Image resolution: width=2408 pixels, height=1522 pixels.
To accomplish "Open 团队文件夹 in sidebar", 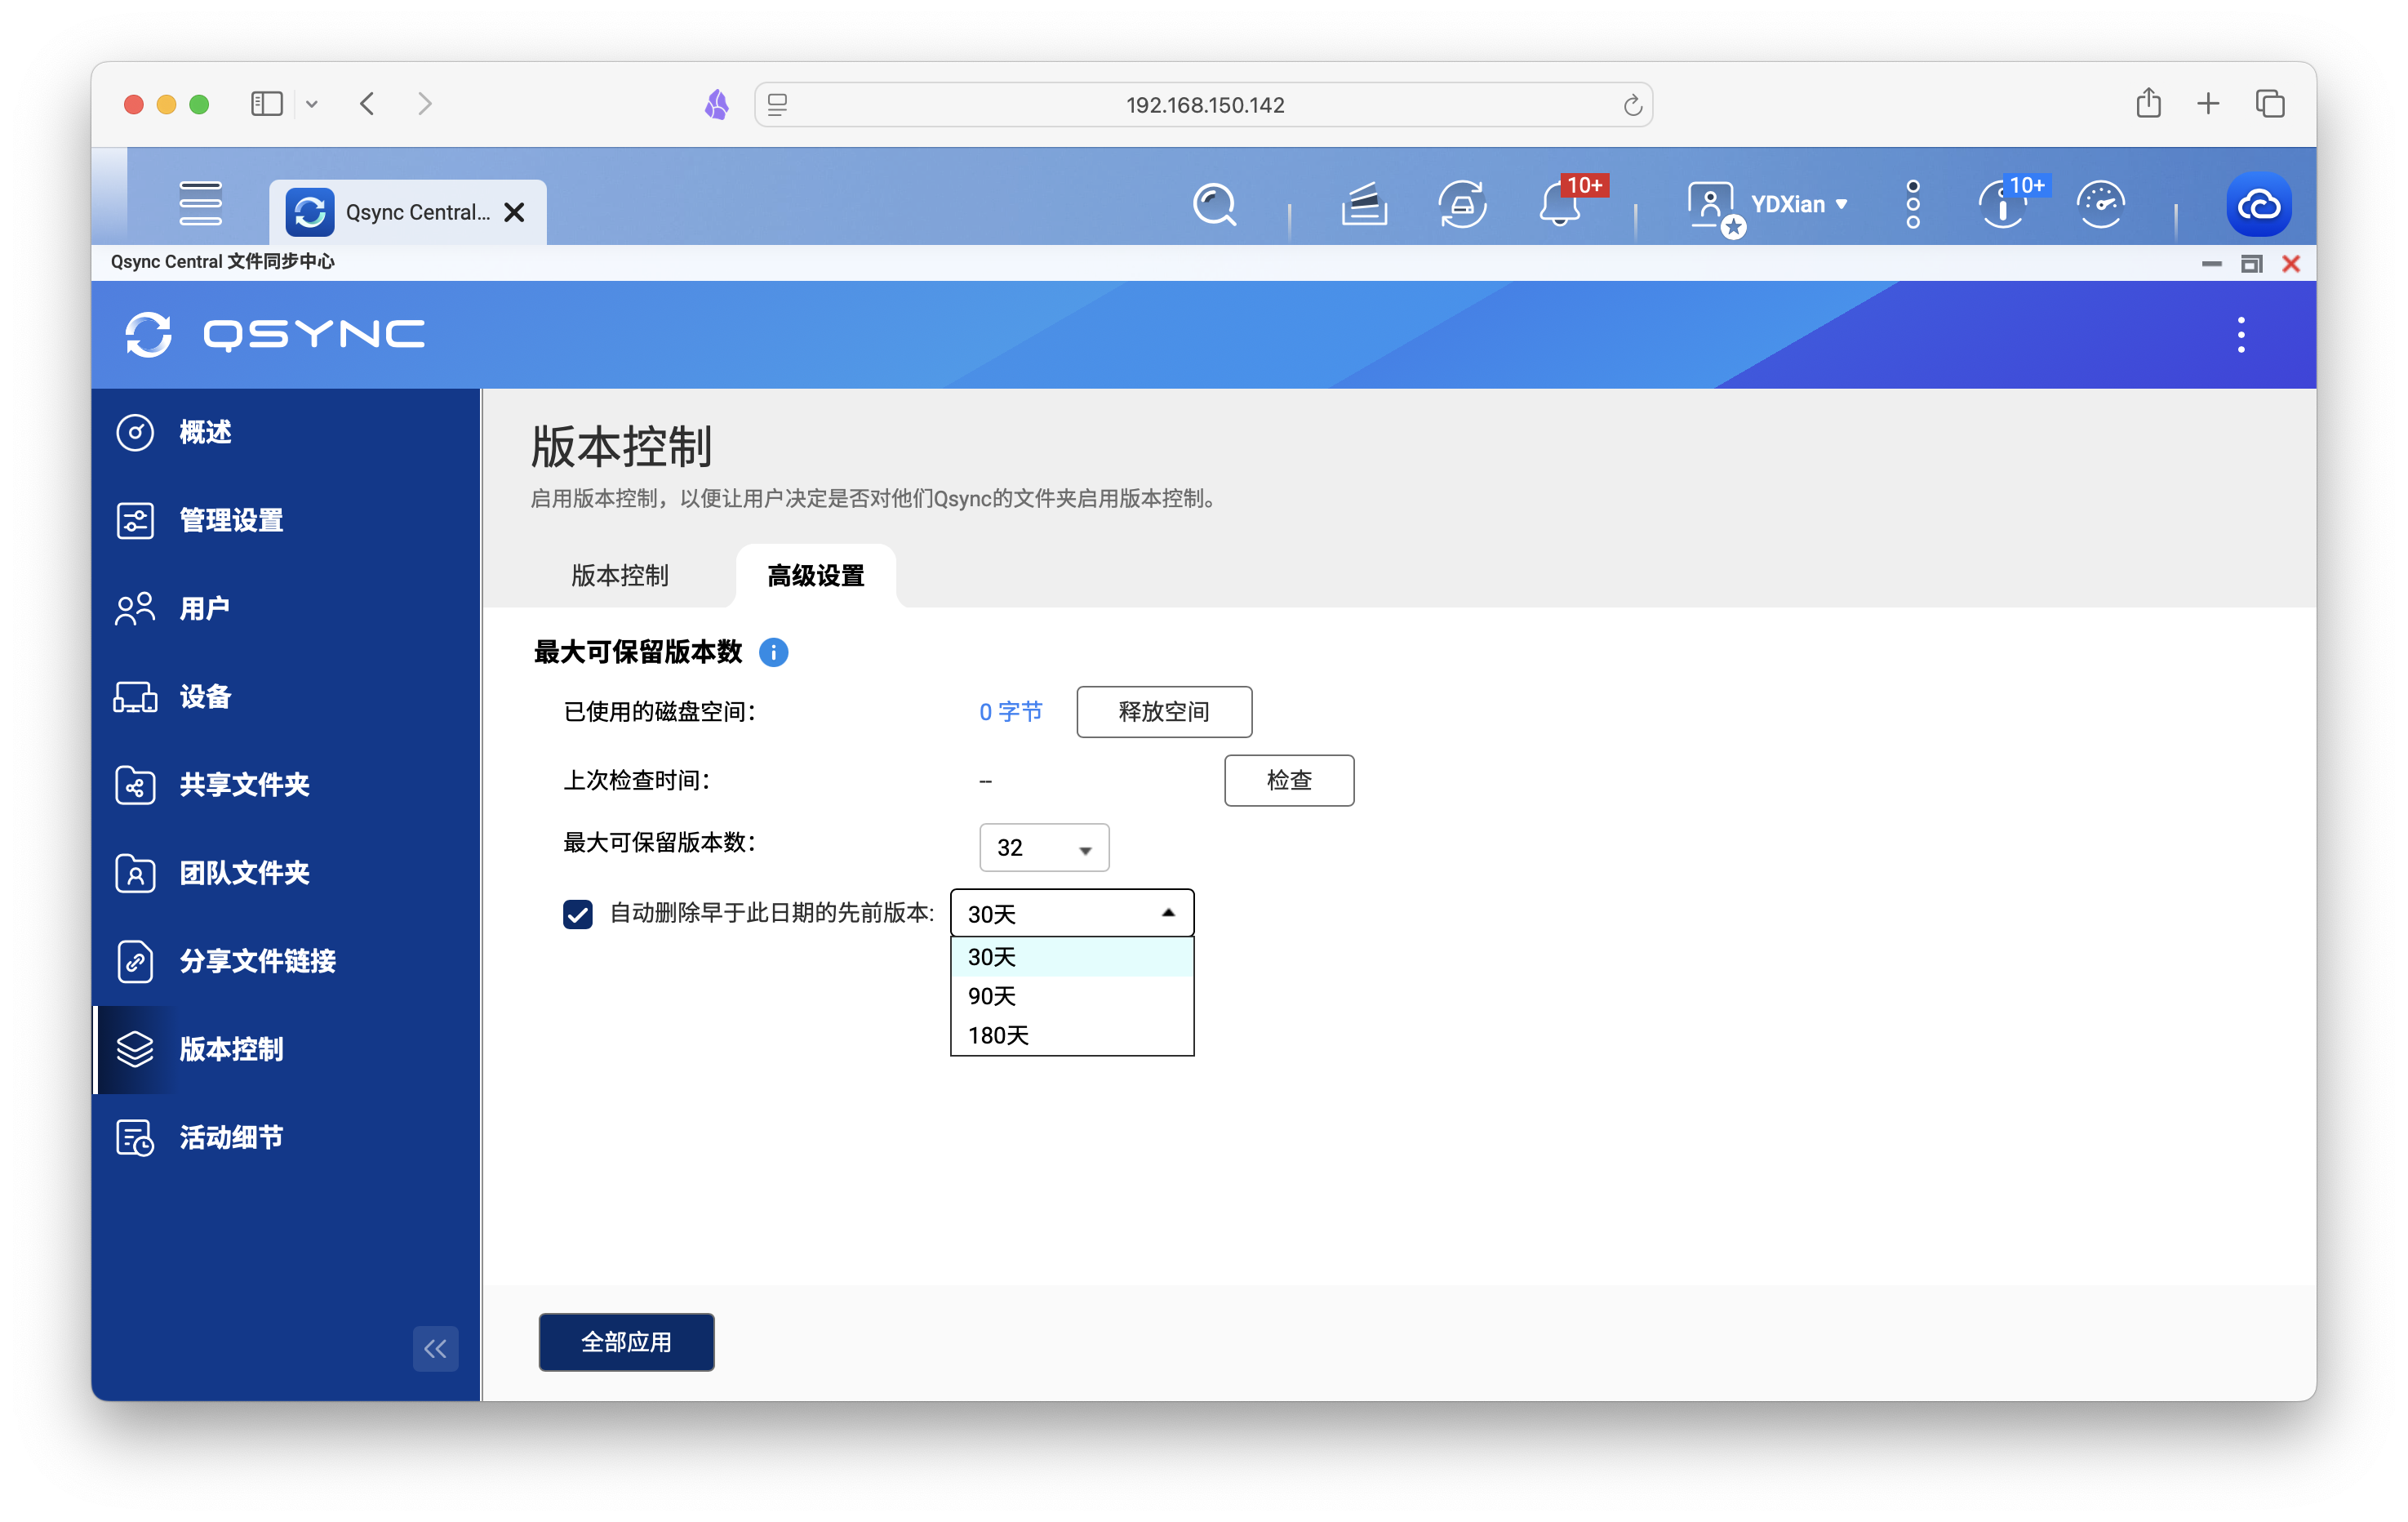I will (x=287, y=873).
